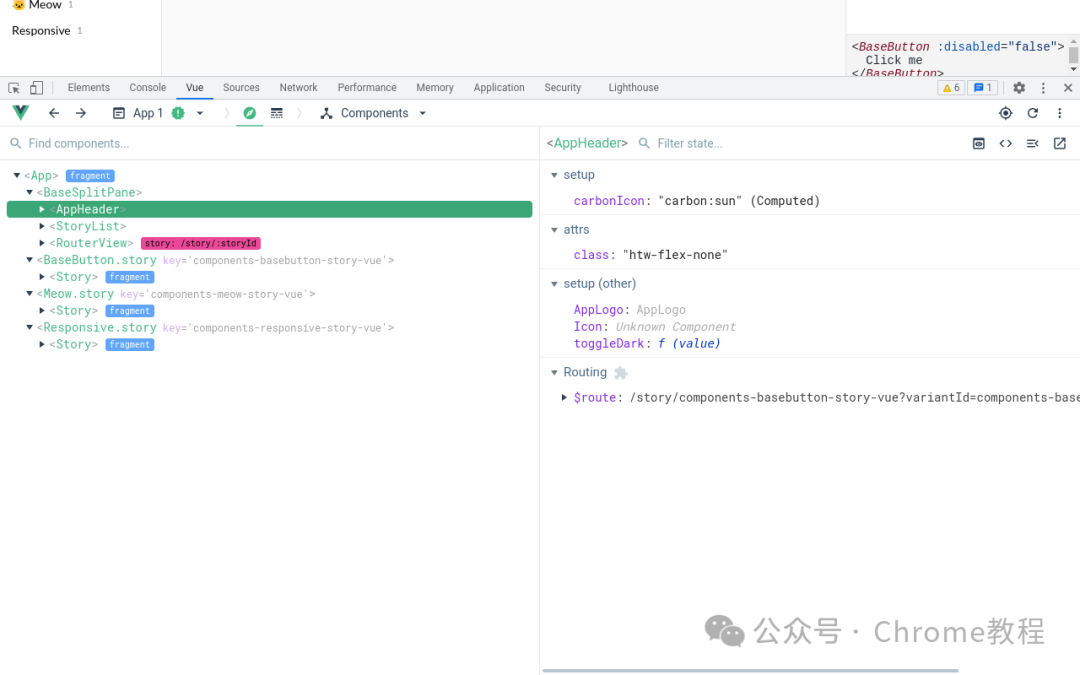The image size is (1080, 675).
Task: Select the AppHeader component row
Action: pyautogui.click(x=269, y=209)
